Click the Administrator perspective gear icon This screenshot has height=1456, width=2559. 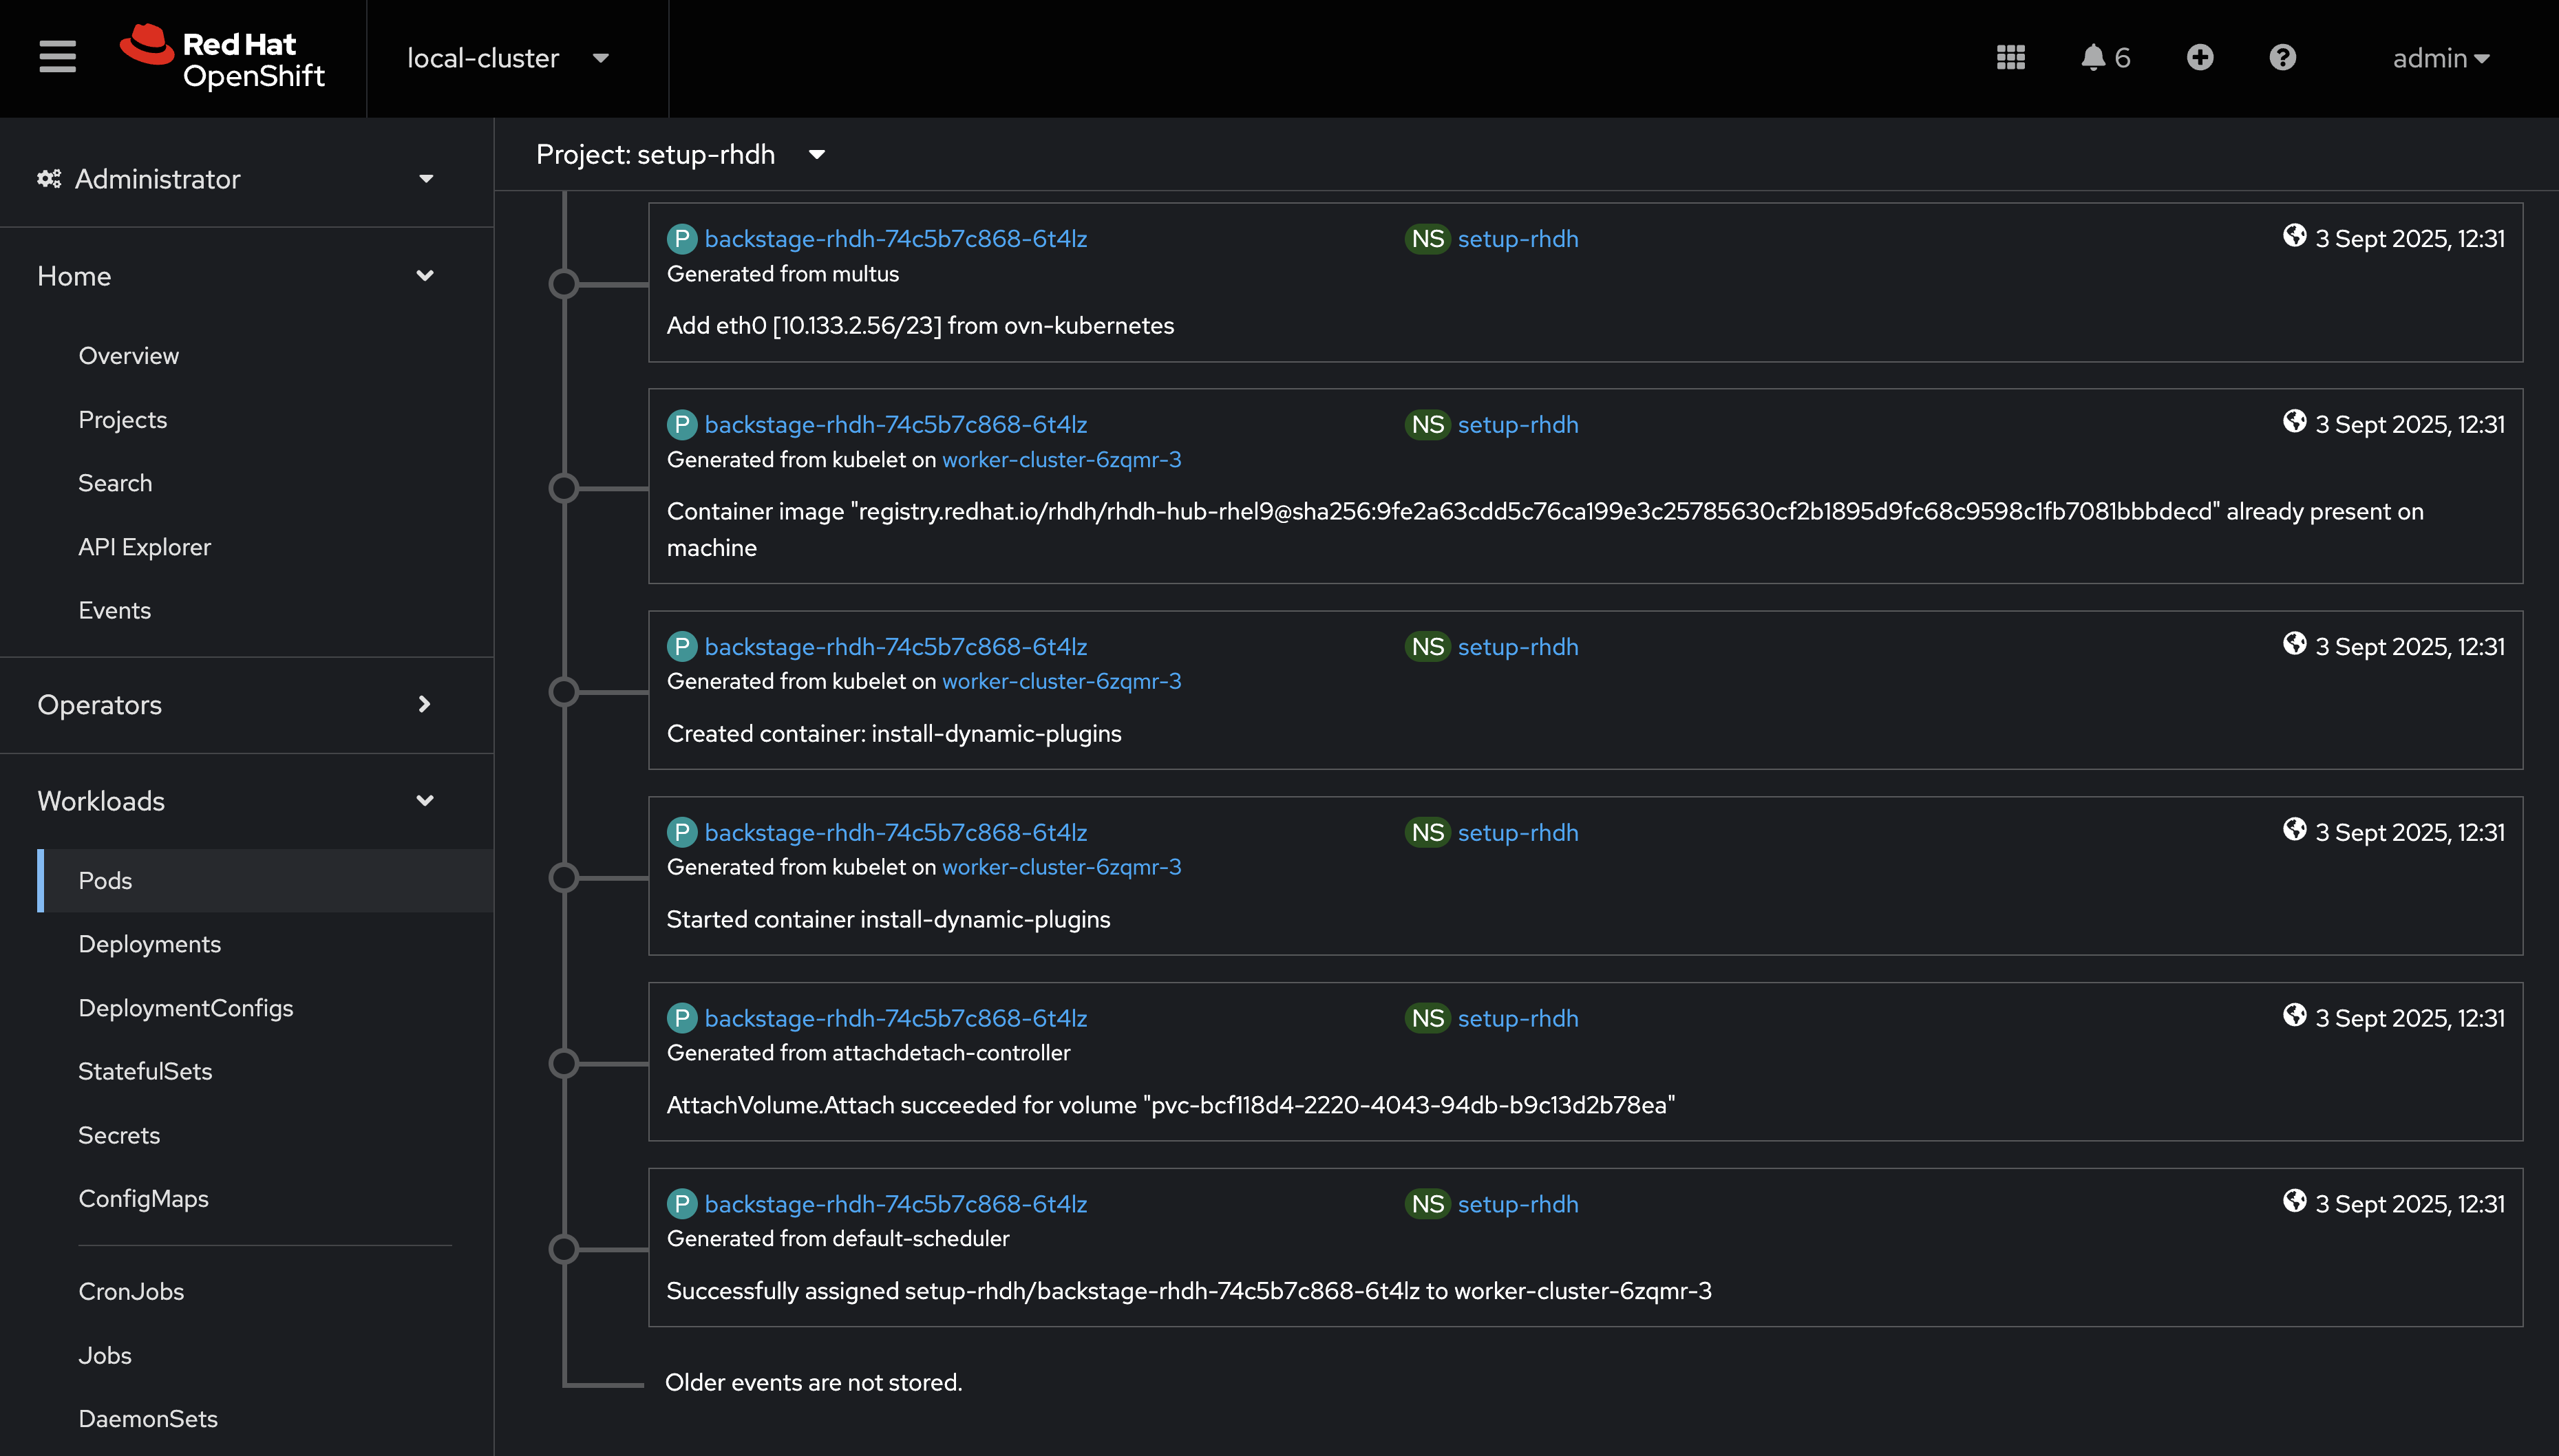pos(49,179)
